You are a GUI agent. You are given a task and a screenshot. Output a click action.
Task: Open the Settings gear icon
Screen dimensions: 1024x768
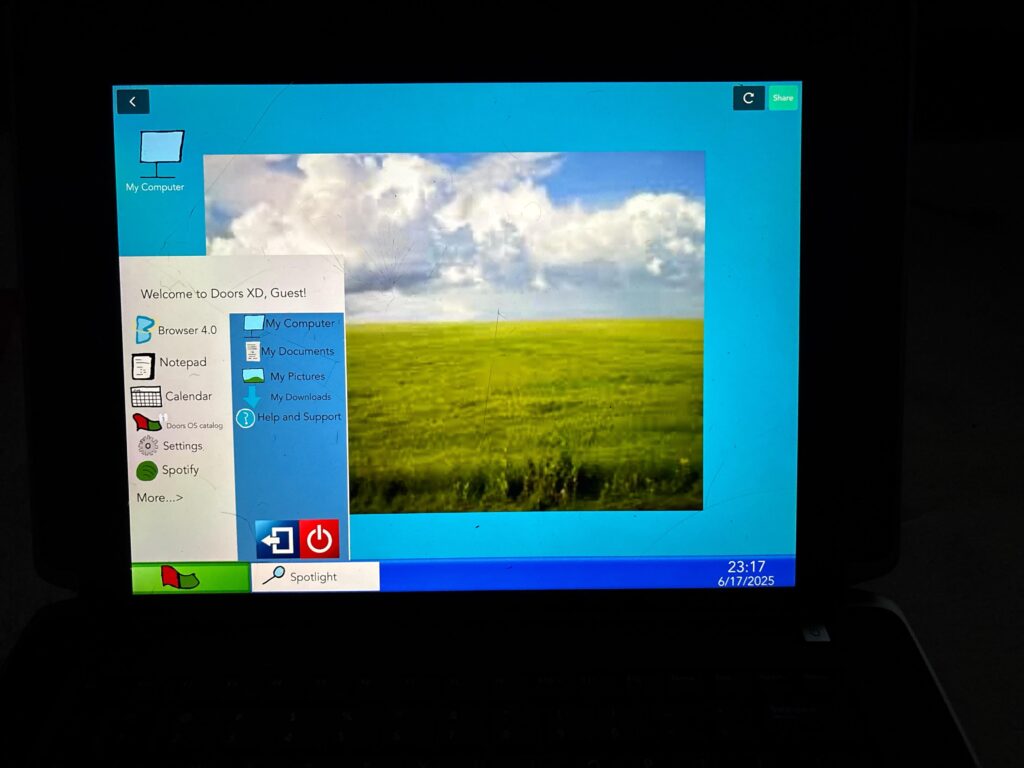(148, 445)
